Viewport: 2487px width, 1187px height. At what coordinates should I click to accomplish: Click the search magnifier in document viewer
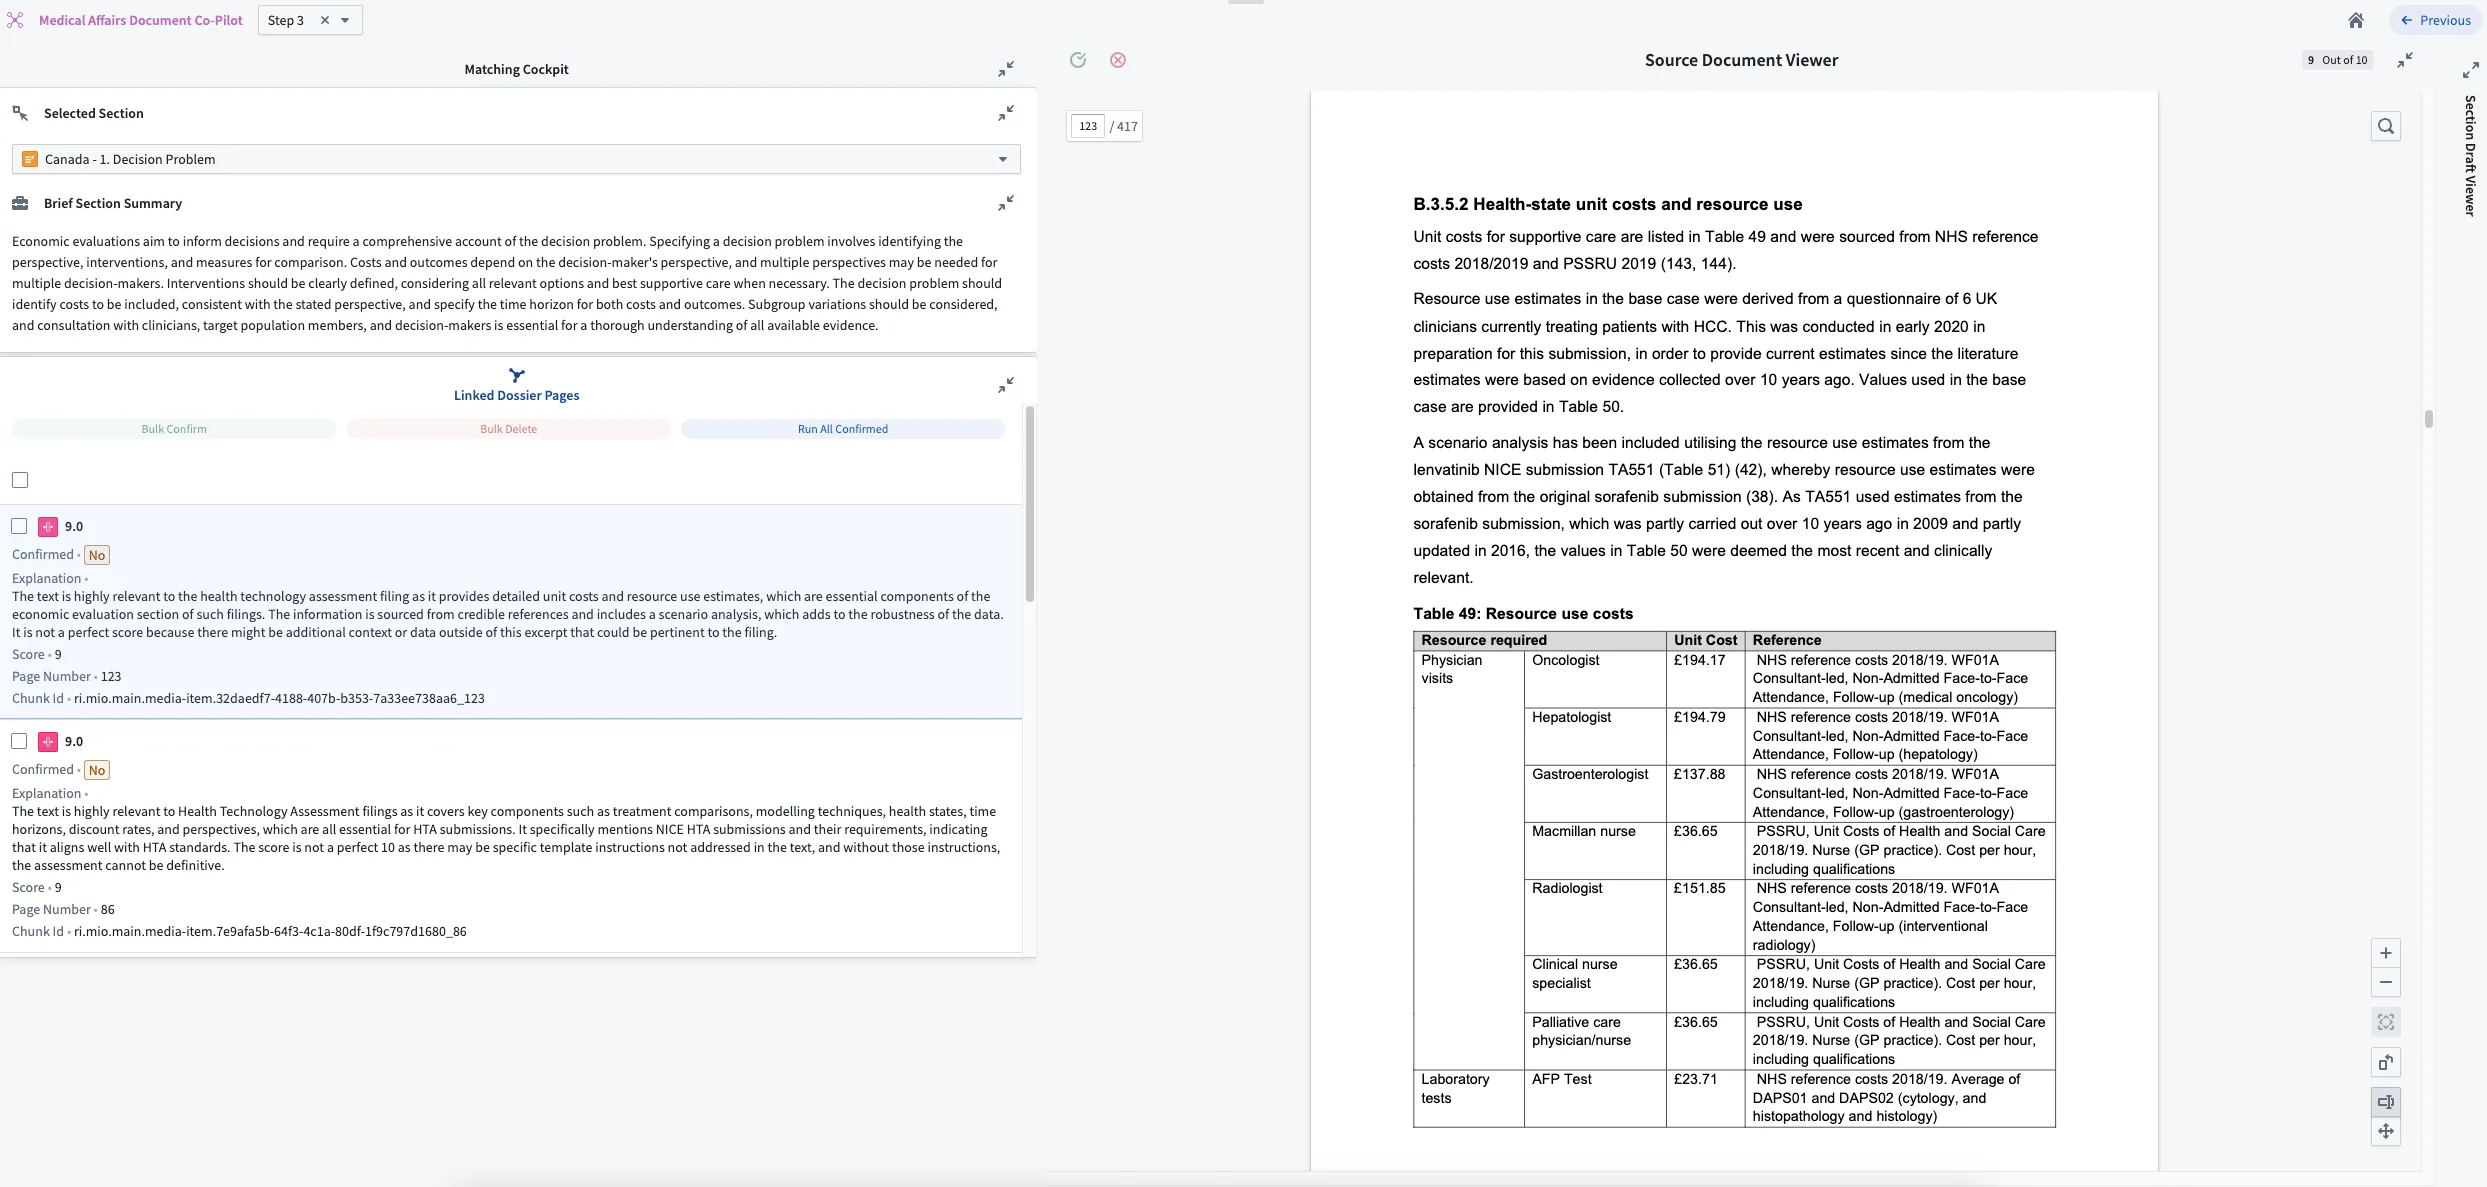coord(2386,126)
